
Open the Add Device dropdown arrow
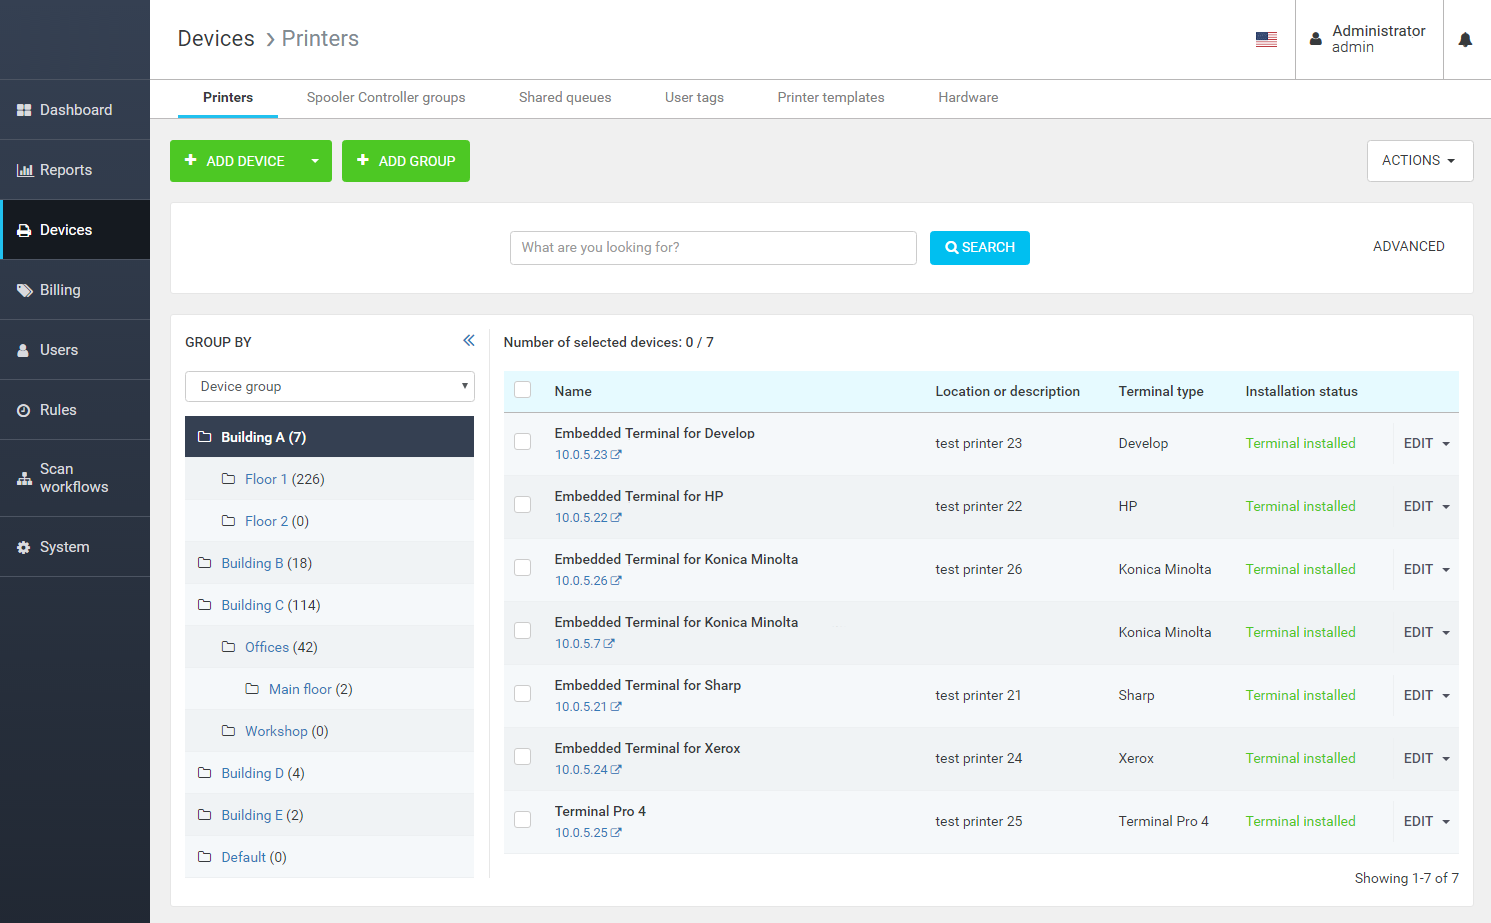315,161
